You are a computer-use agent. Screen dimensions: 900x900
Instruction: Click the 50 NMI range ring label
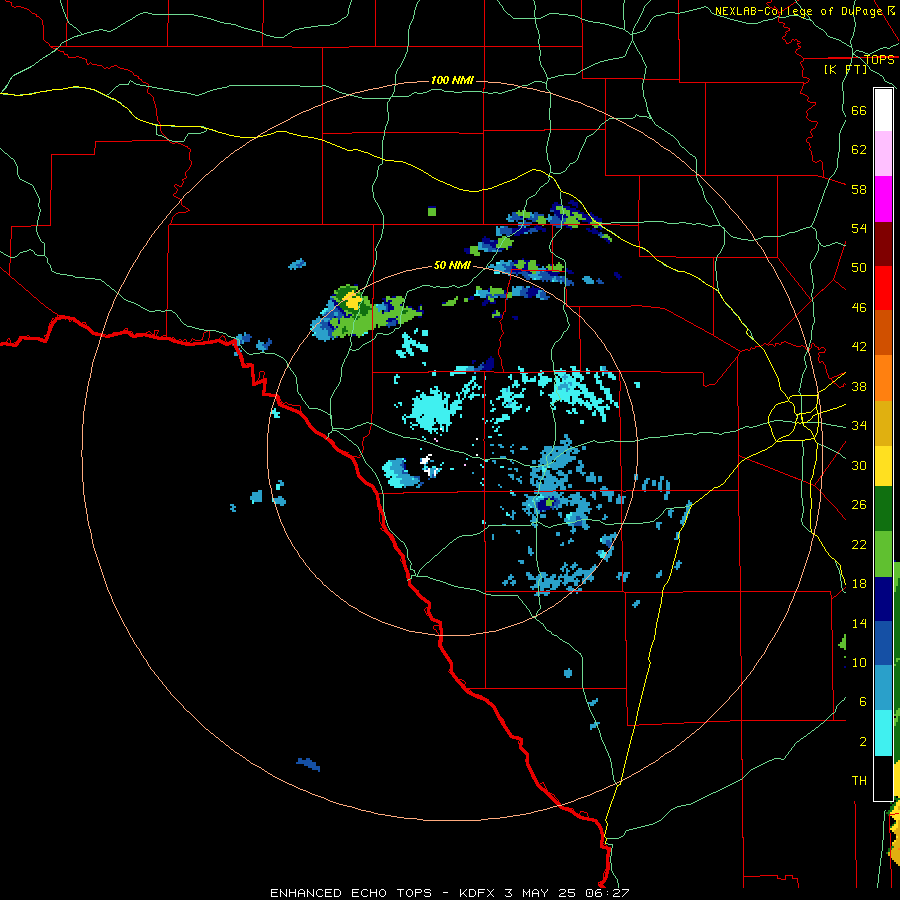coord(452,265)
